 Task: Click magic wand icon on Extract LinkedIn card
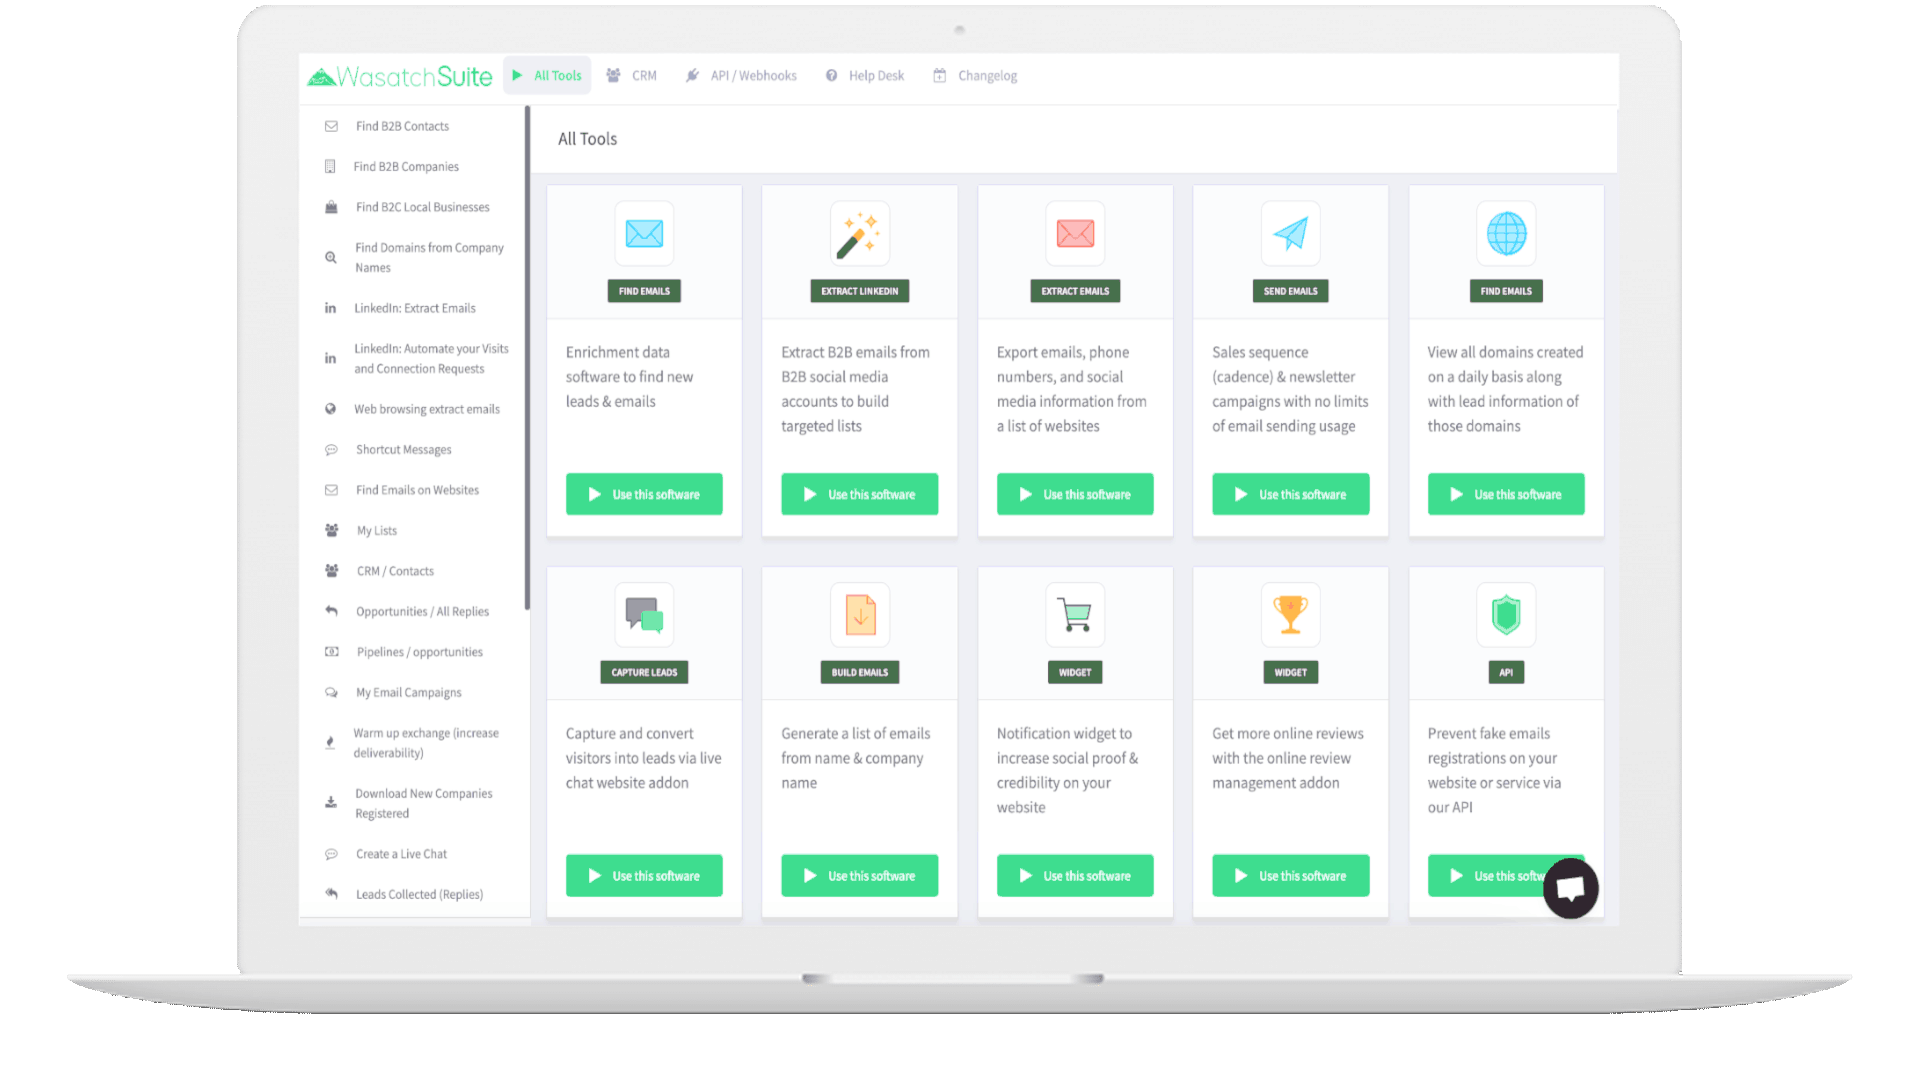point(860,234)
